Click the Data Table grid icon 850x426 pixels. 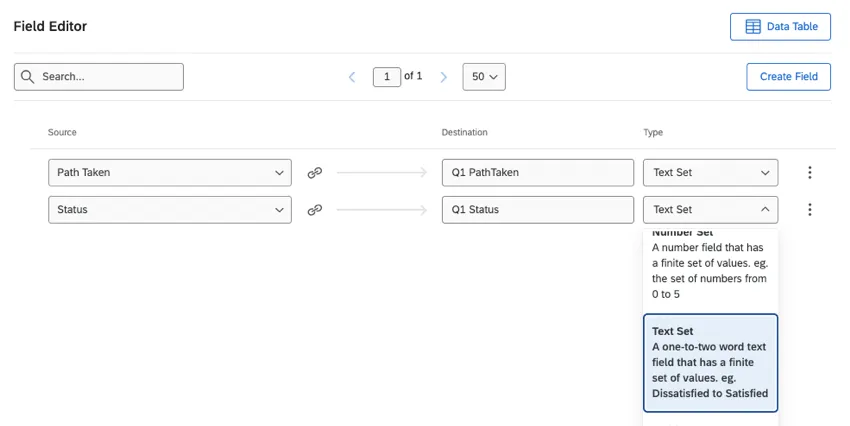pos(753,27)
